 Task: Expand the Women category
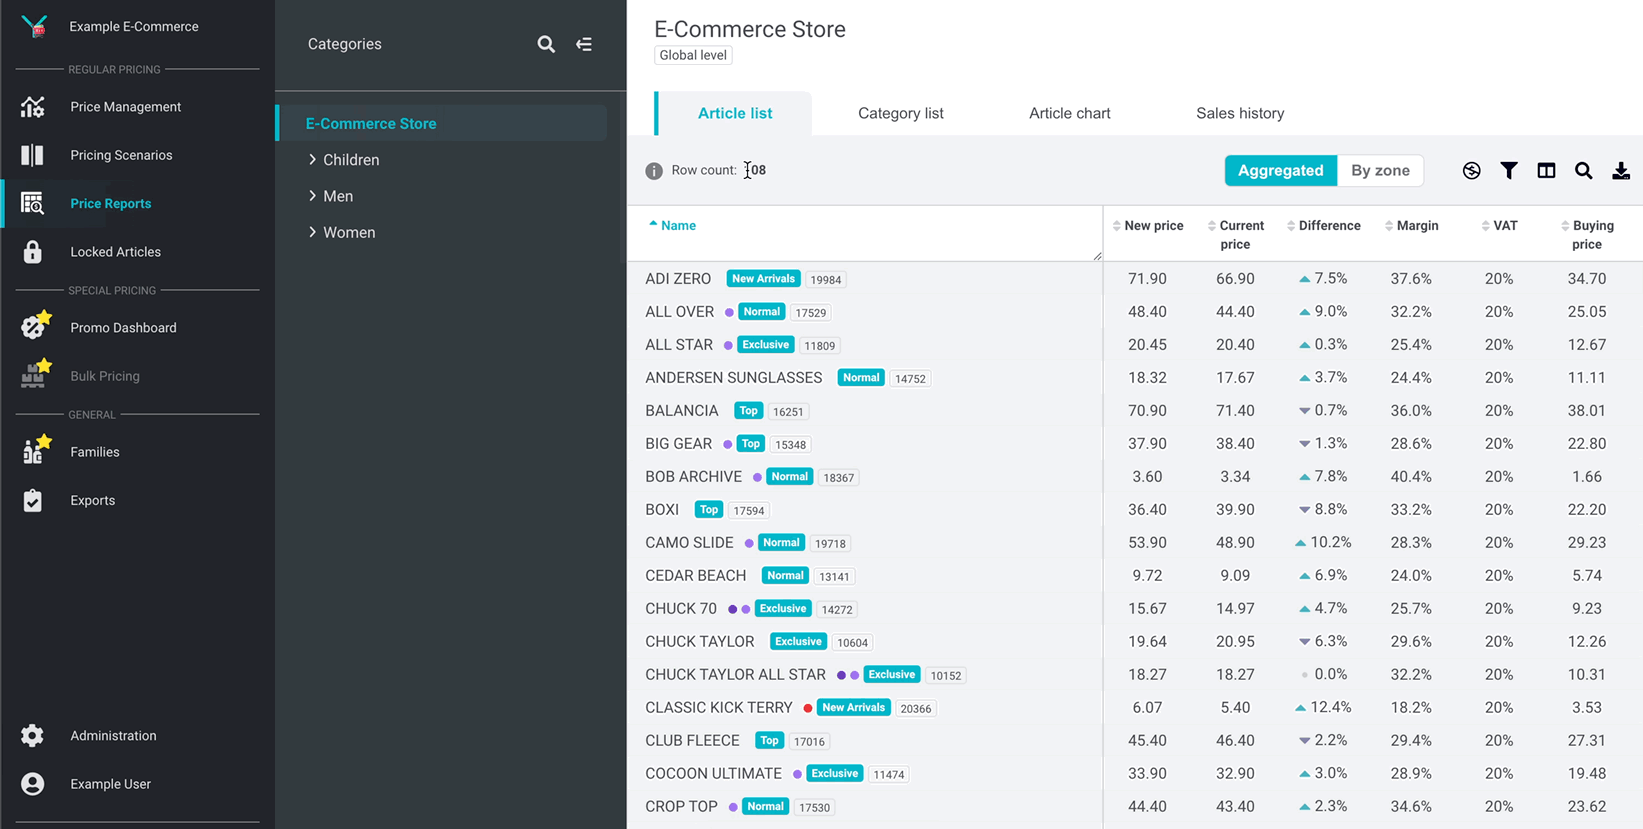pos(313,231)
